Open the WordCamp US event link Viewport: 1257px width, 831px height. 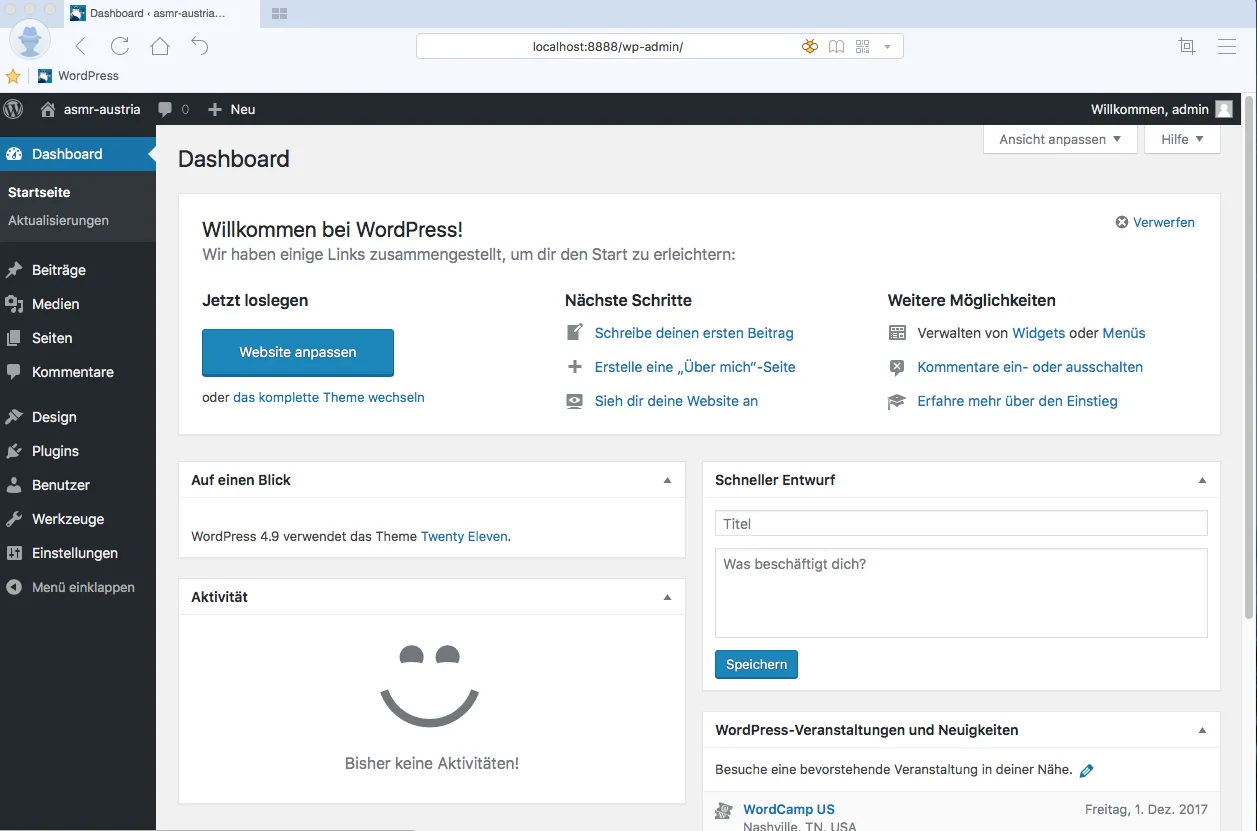tap(789, 809)
